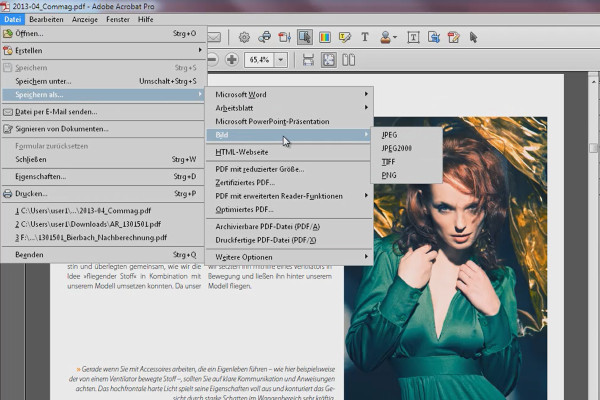600x400 pixels.
Task: Choose JPEG from the Bild submenu
Action: coord(390,134)
